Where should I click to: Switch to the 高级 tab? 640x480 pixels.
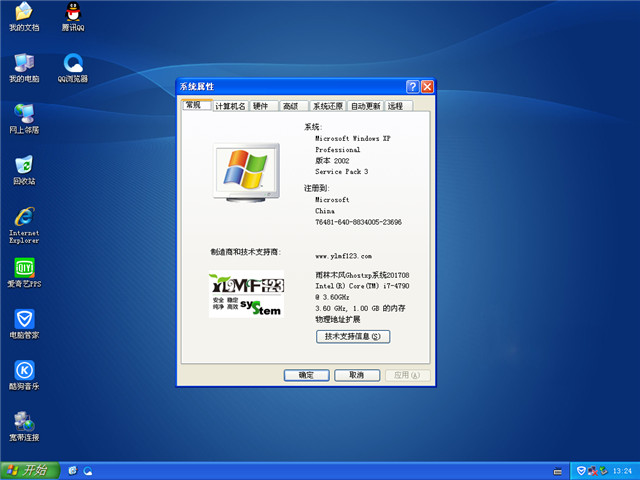(x=293, y=106)
